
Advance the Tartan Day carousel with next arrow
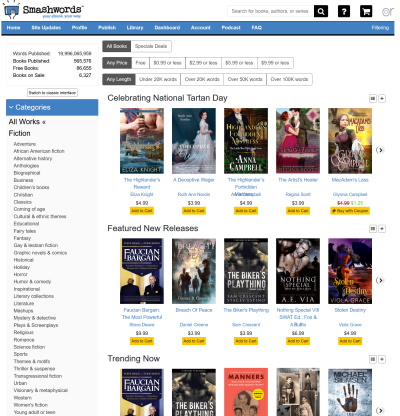(380, 150)
